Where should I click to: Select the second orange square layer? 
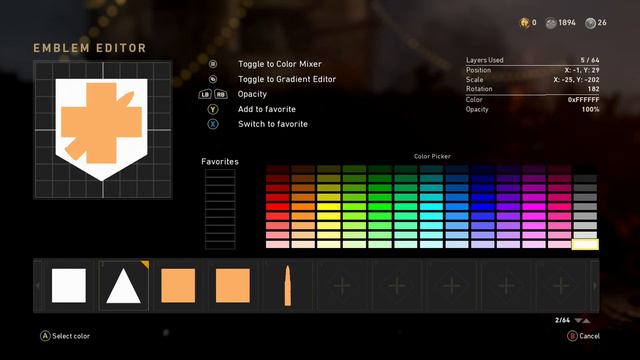[x=233, y=286]
